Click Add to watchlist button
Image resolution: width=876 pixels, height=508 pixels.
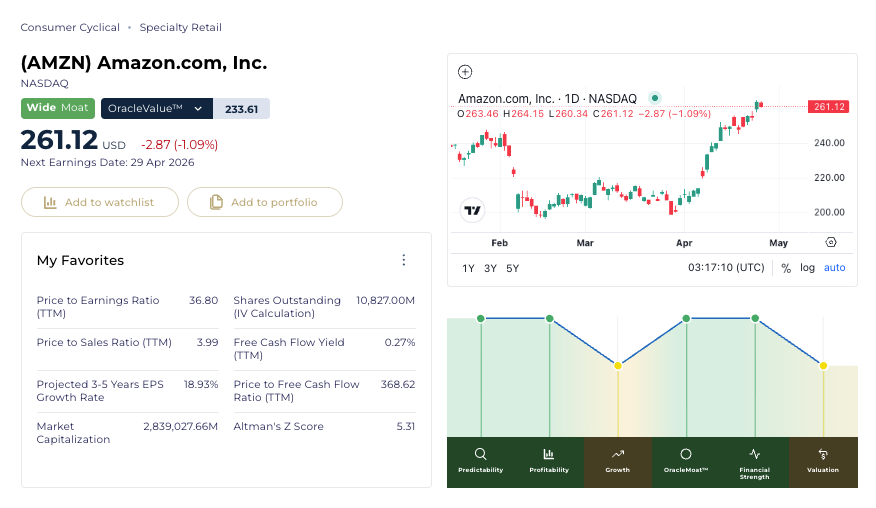pos(99,202)
